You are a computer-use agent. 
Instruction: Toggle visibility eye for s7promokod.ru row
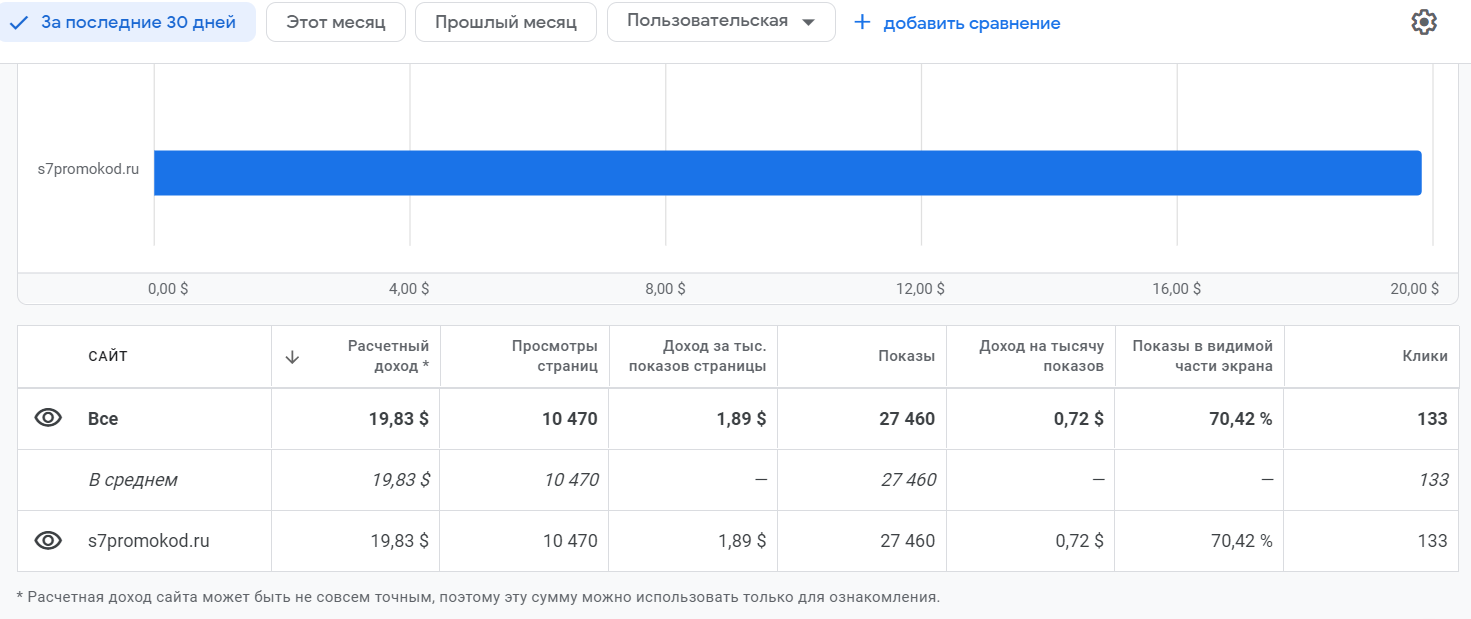(48, 541)
